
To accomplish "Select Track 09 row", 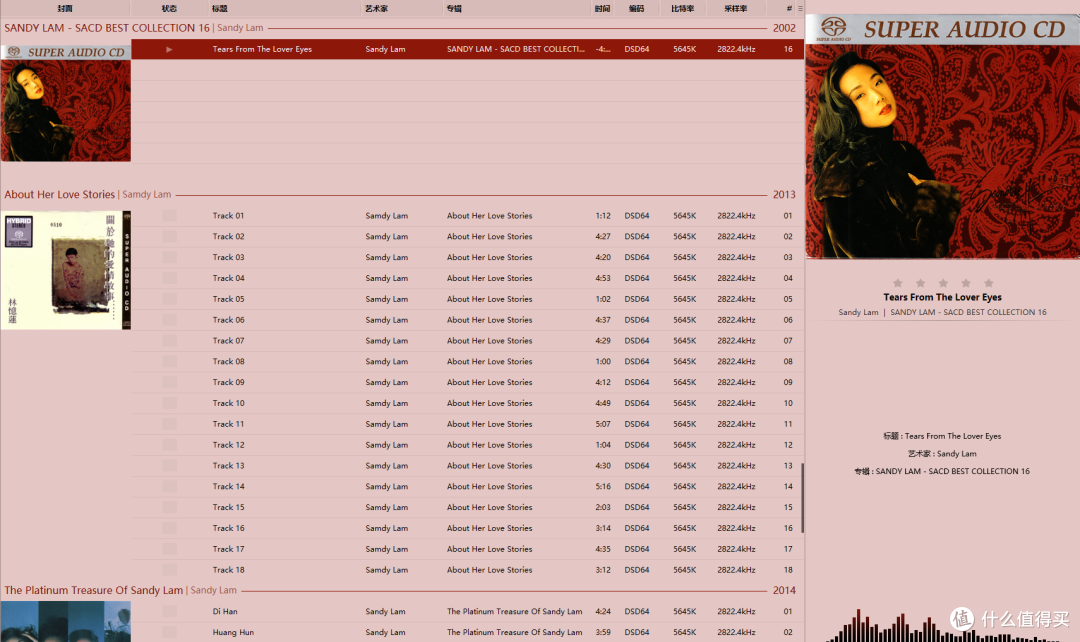I will click(x=467, y=382).
